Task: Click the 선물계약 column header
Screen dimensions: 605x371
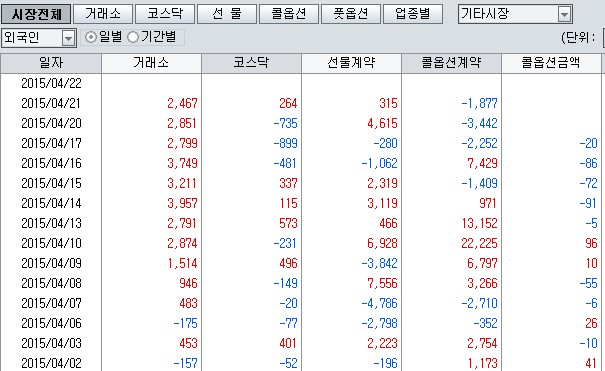Action: point(352,63)
